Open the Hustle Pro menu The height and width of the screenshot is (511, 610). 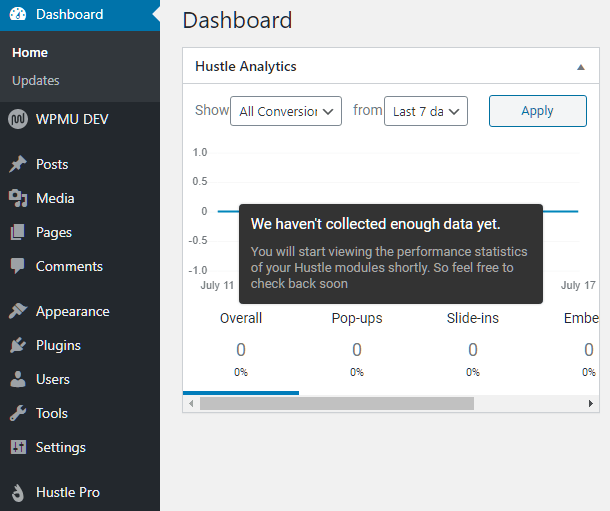click(x=80, y=493)
